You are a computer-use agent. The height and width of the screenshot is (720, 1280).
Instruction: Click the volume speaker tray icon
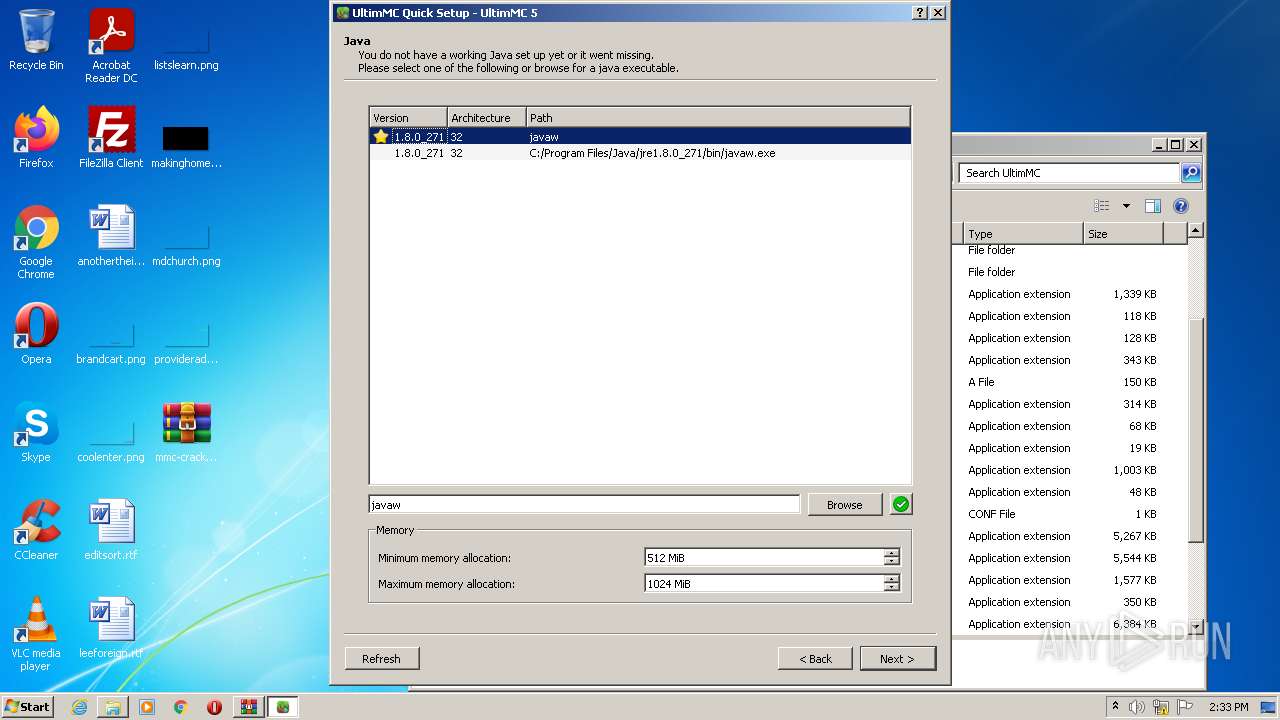[x=1136, y=707]
